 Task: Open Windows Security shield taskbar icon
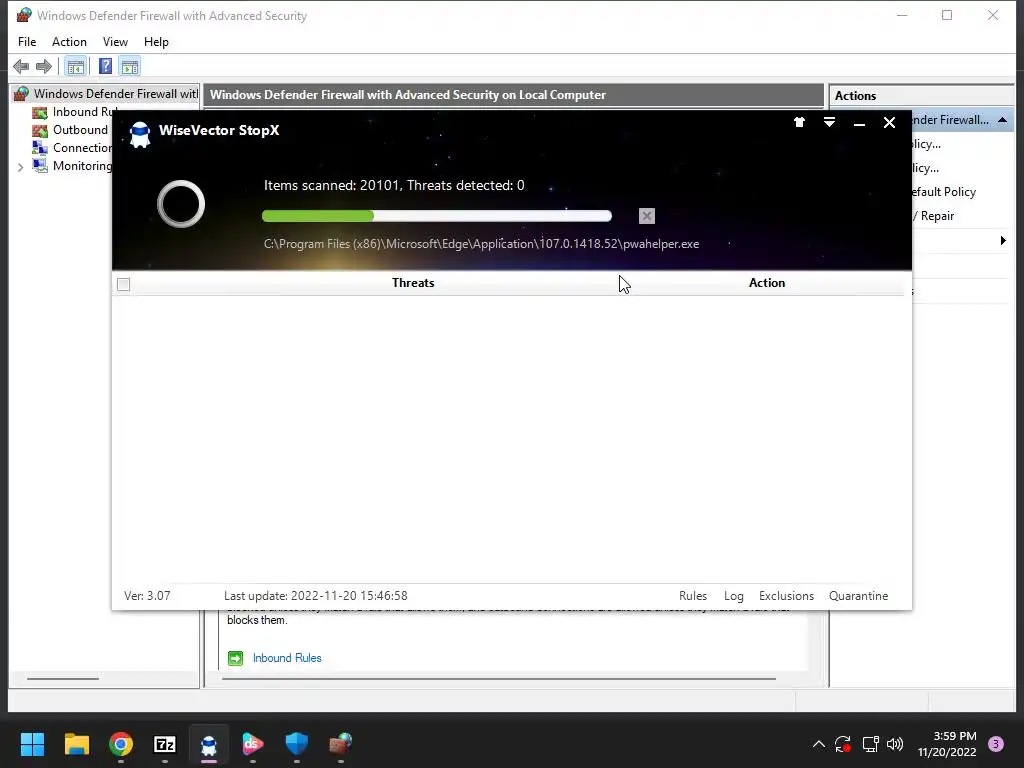[x=296, y=744]
